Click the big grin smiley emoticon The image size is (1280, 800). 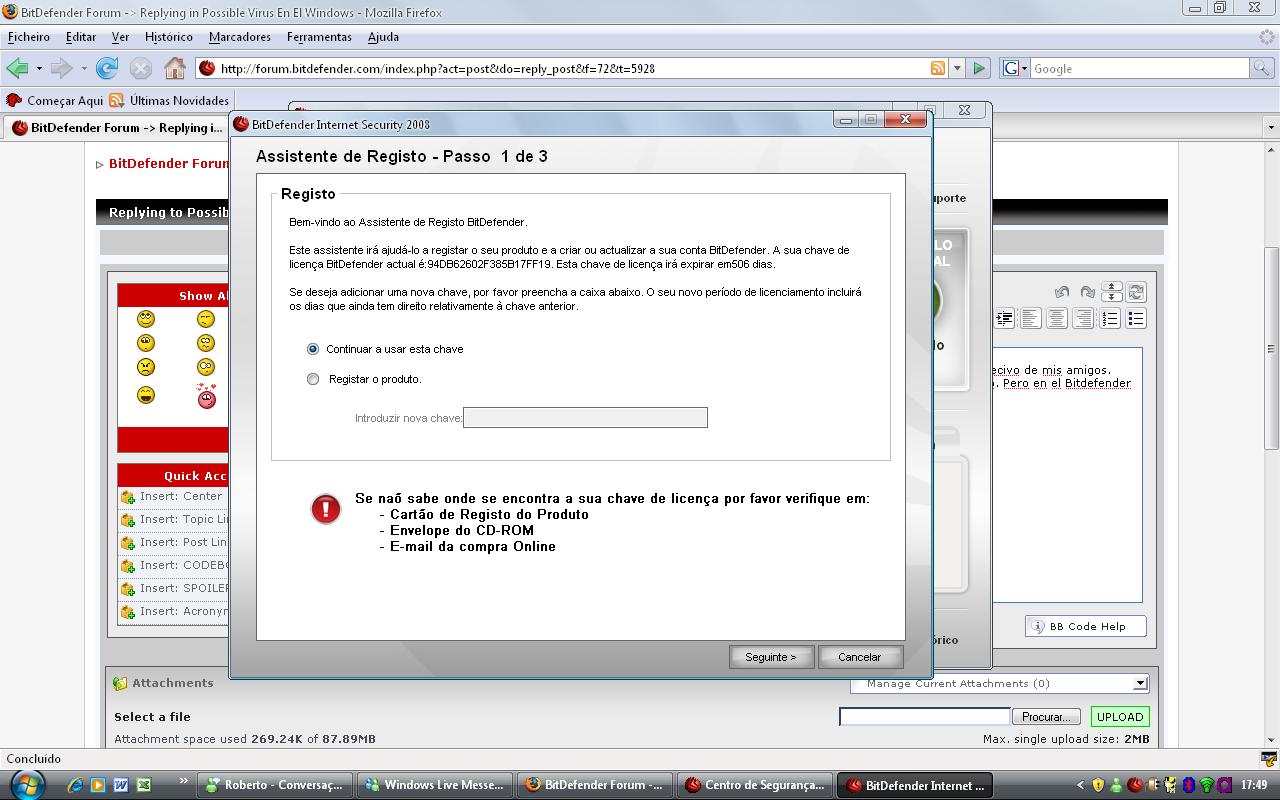pos(146,395)
